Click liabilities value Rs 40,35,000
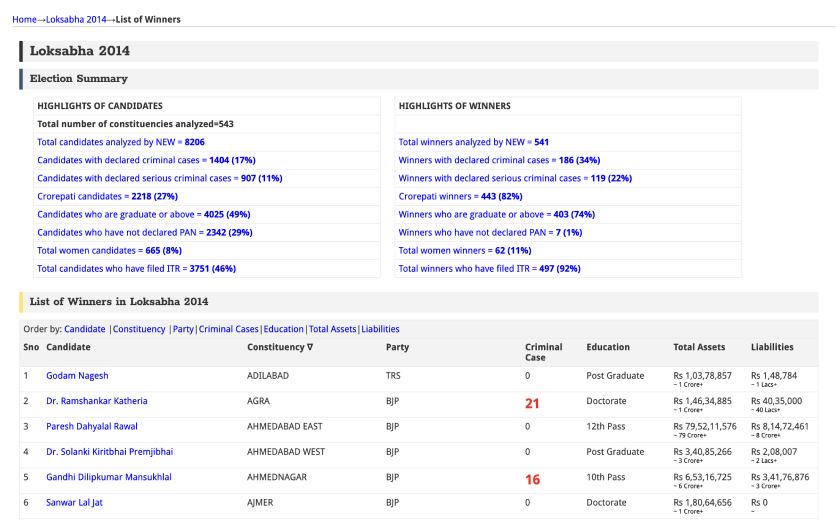Viewport: 836px width, 521px height. point(776,401)
